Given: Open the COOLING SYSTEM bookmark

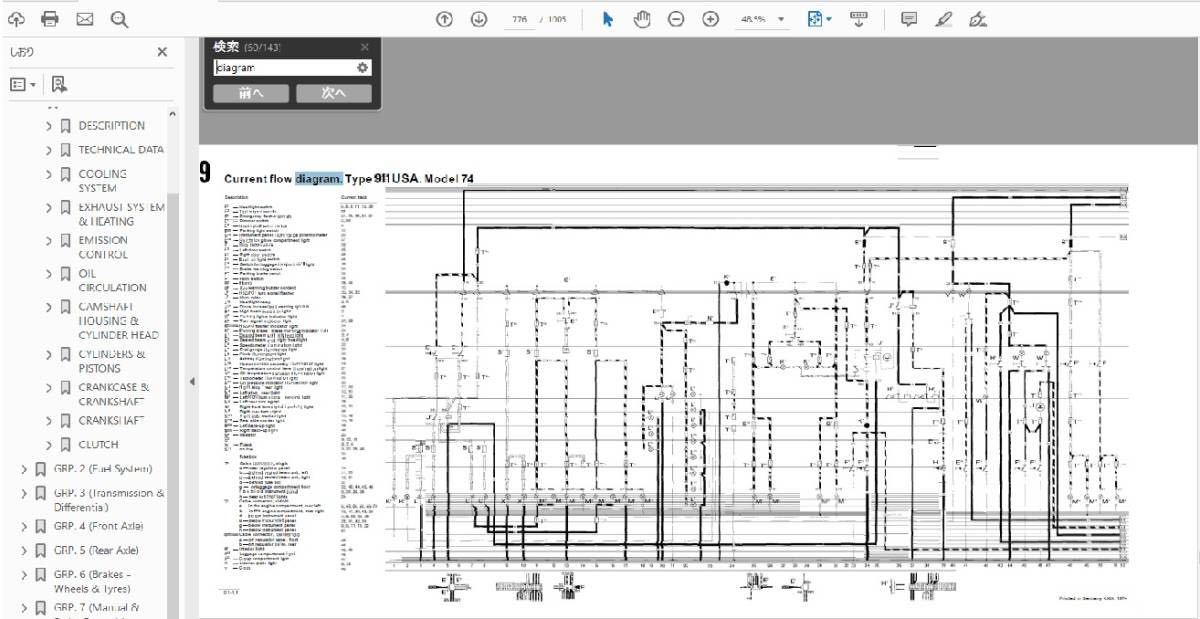Looking at the screenshot, I should click(103, 181).
